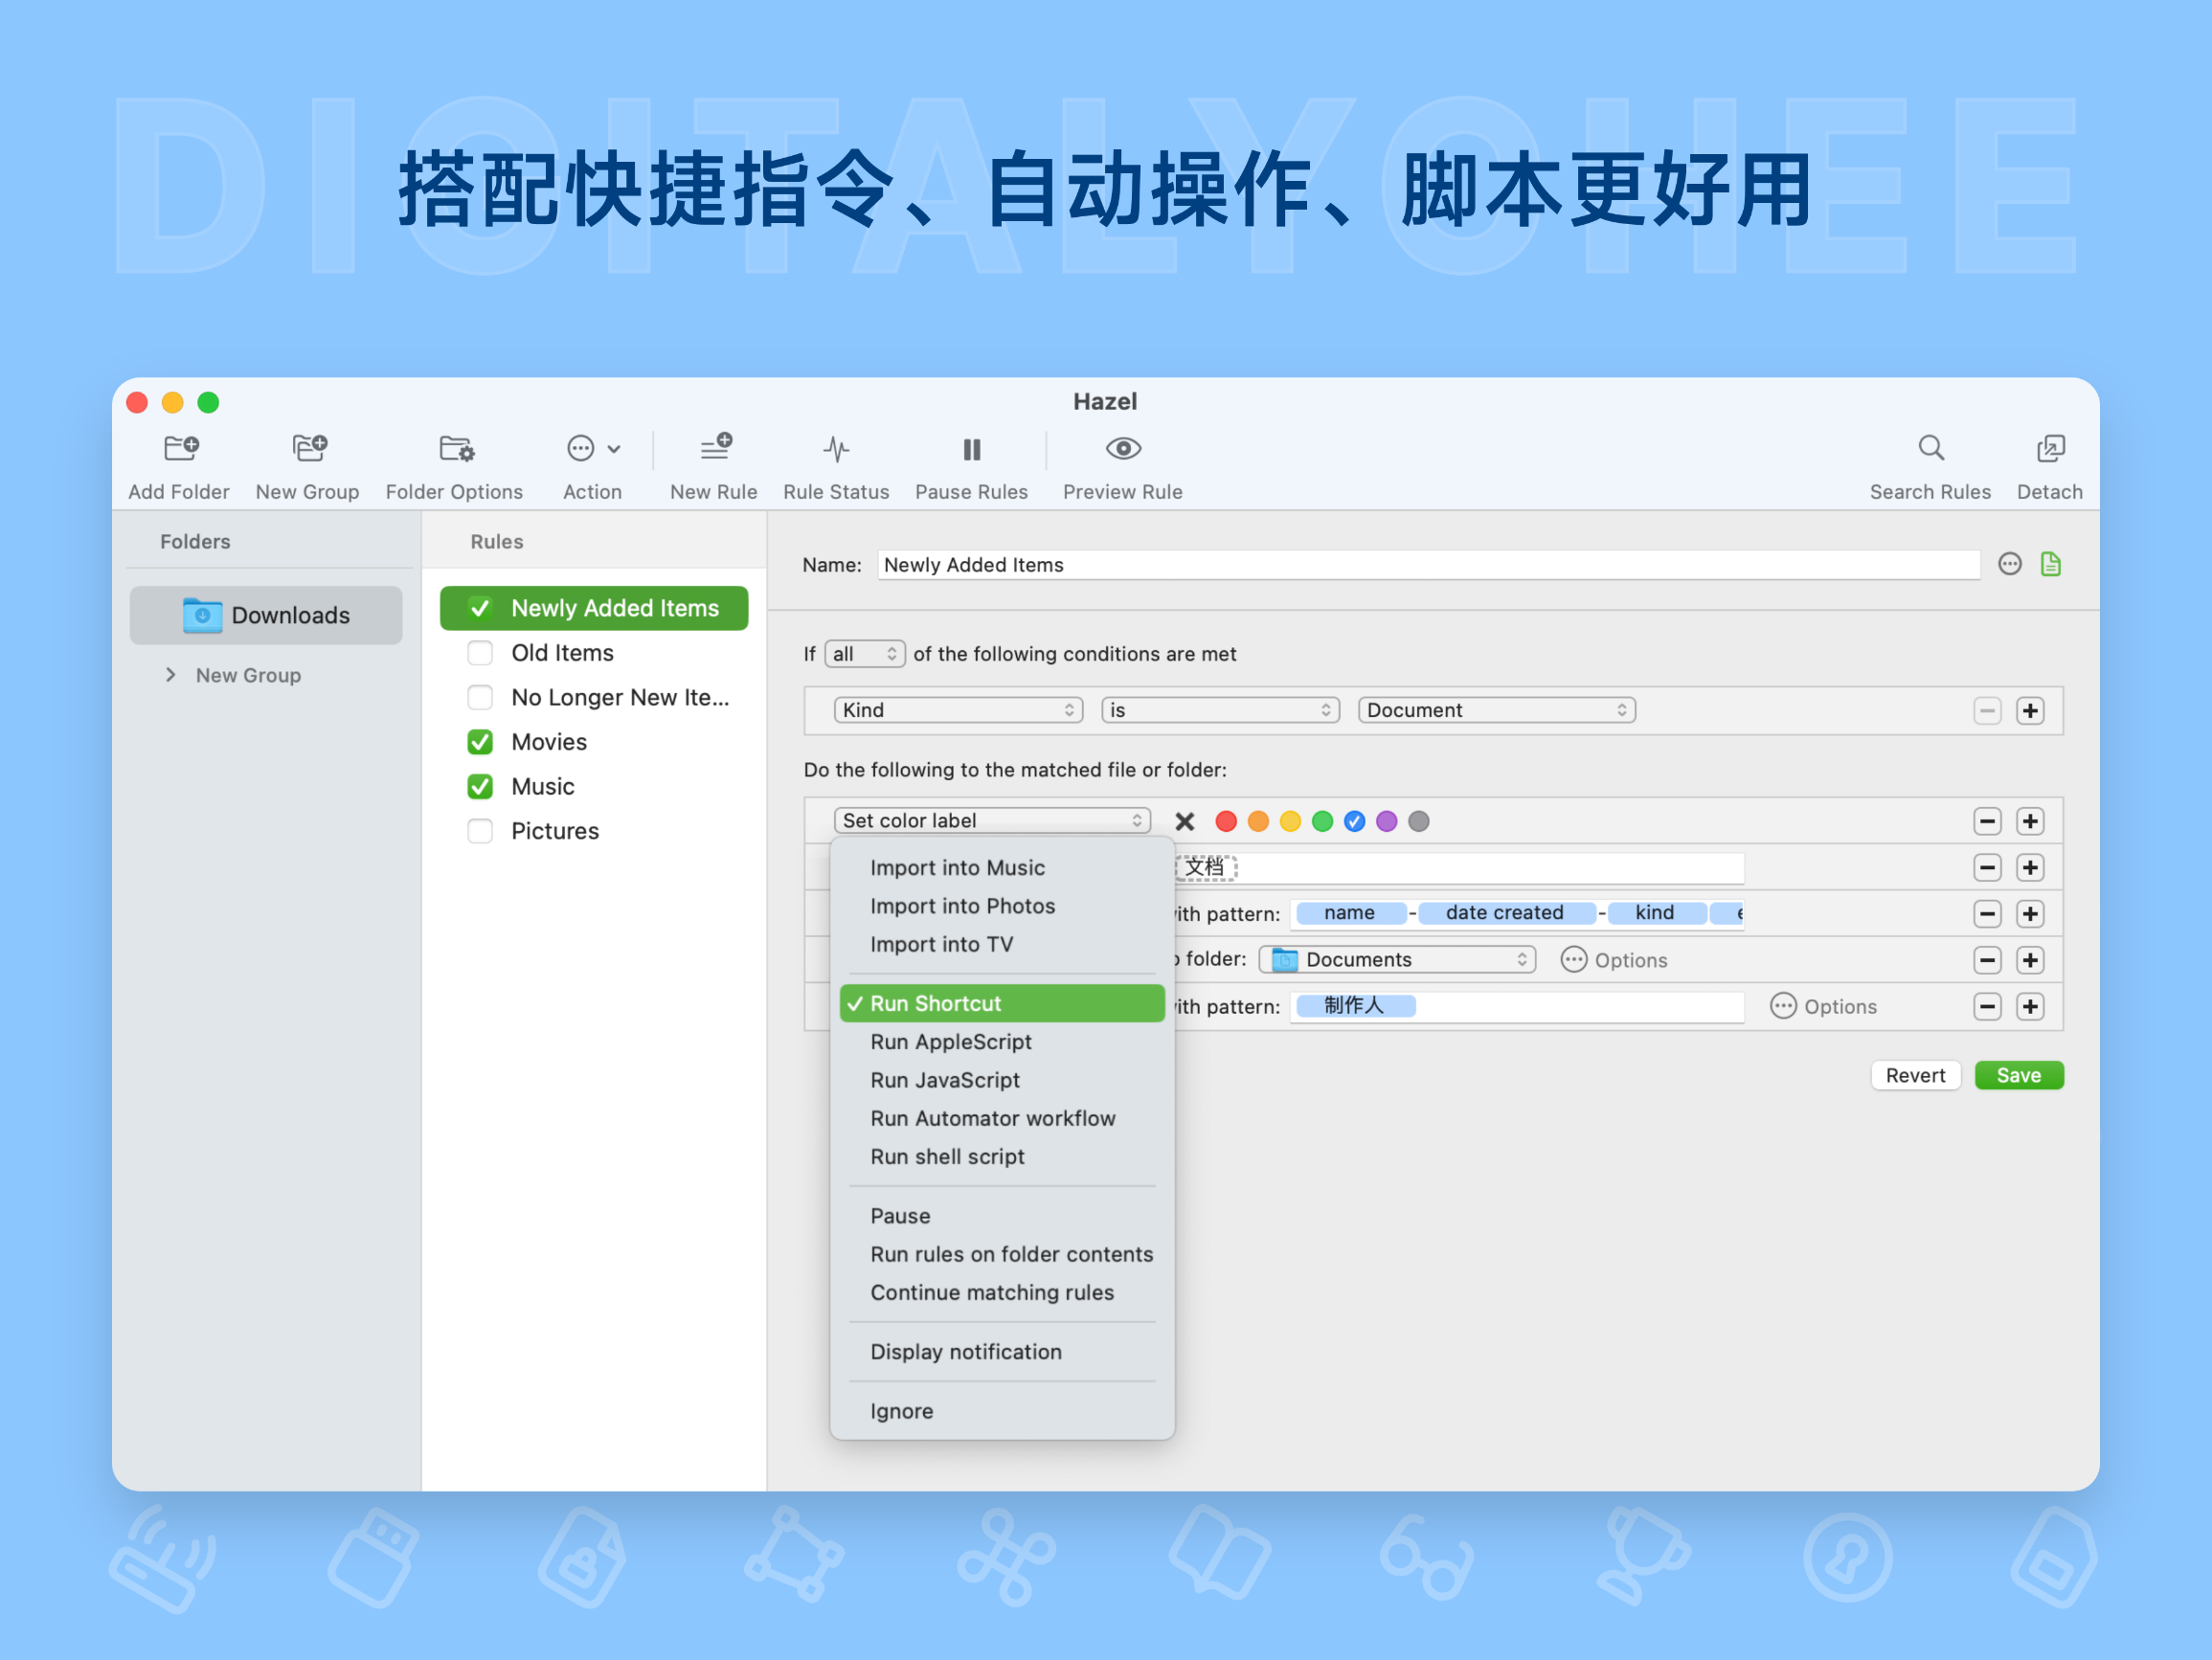Choose Display notification in the menu
The height and width of the screenshot is (1660, 2212).
point(965,1351)
